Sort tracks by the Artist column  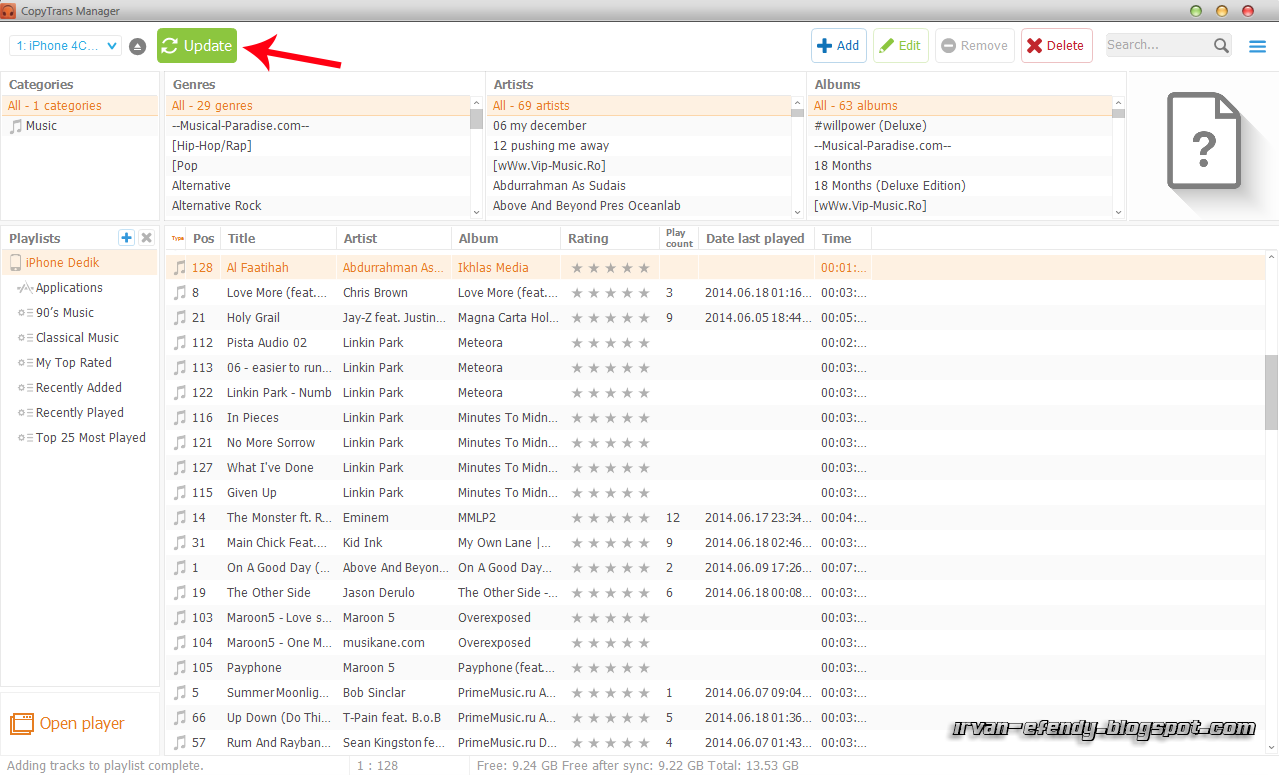tap(394, 239)
